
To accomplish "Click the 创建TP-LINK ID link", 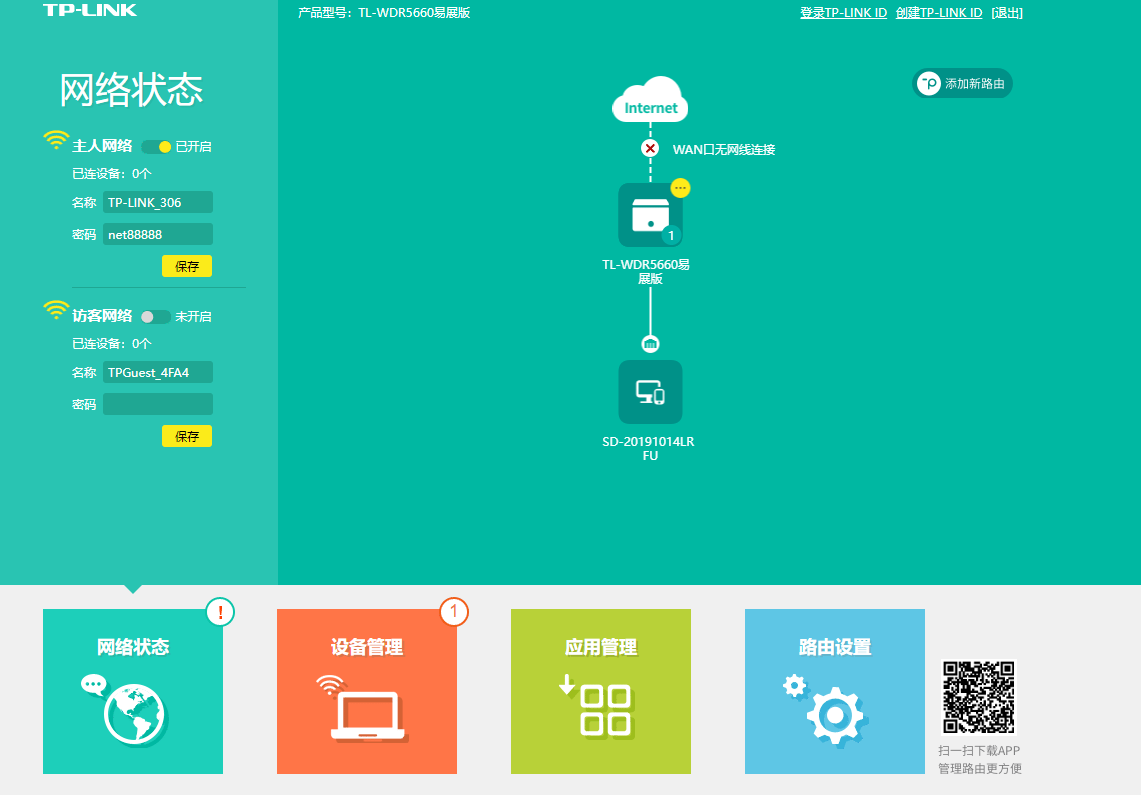I will pos(939,13).
